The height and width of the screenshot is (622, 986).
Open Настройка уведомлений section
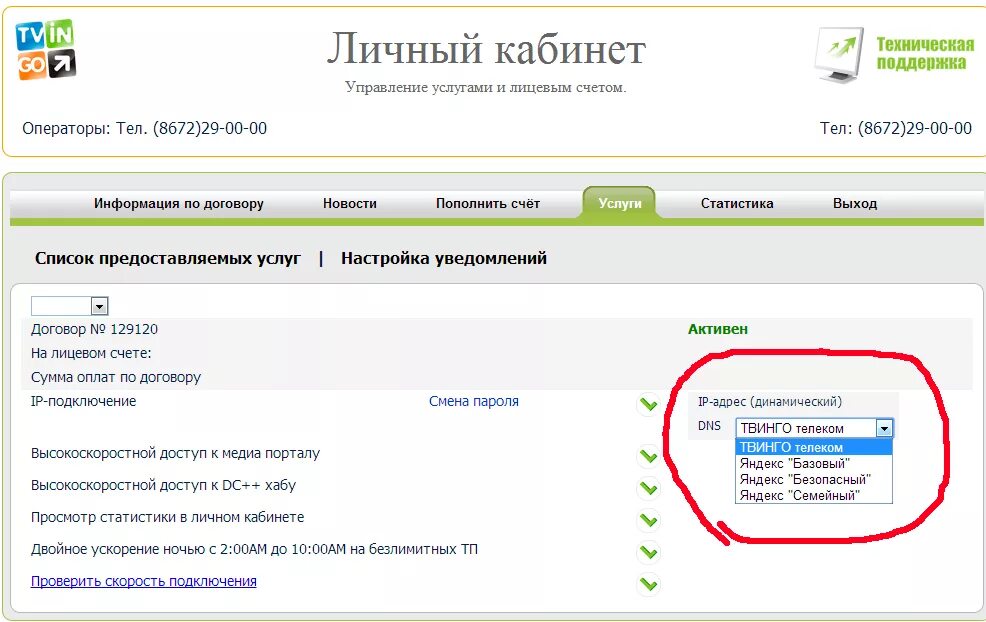(444, 258)
